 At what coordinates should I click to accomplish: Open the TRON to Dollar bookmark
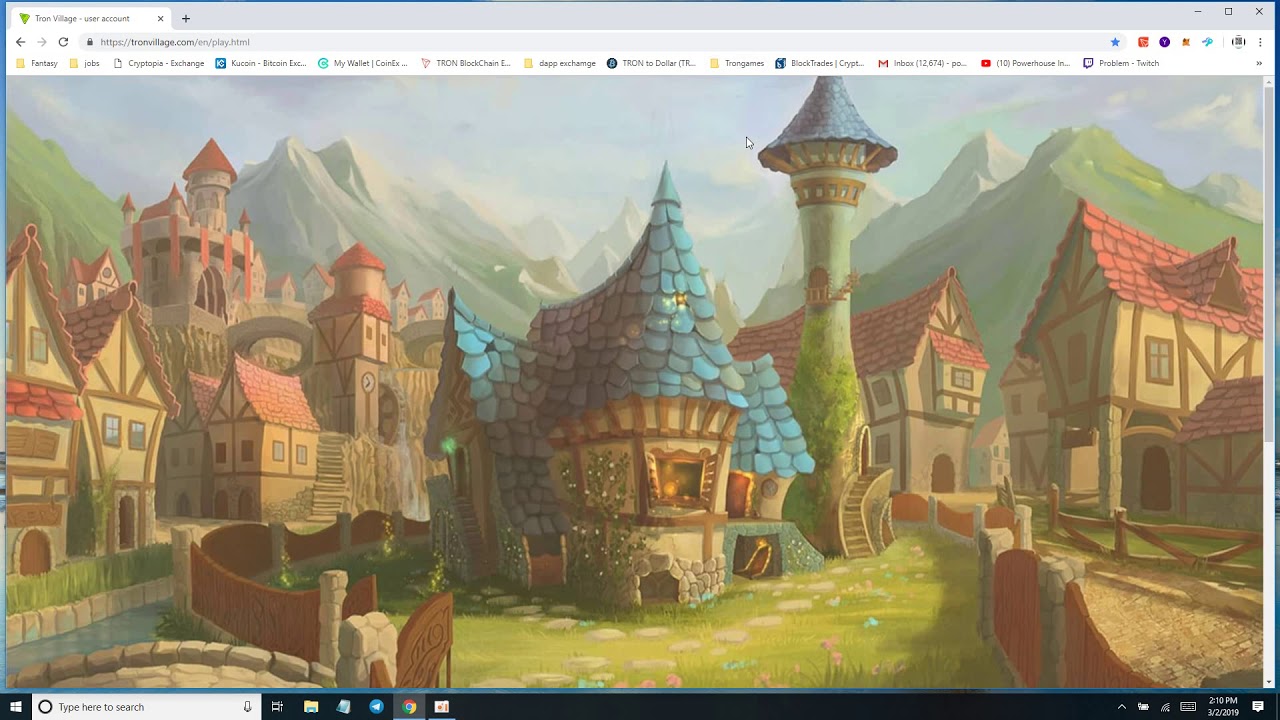coord(651,63)
